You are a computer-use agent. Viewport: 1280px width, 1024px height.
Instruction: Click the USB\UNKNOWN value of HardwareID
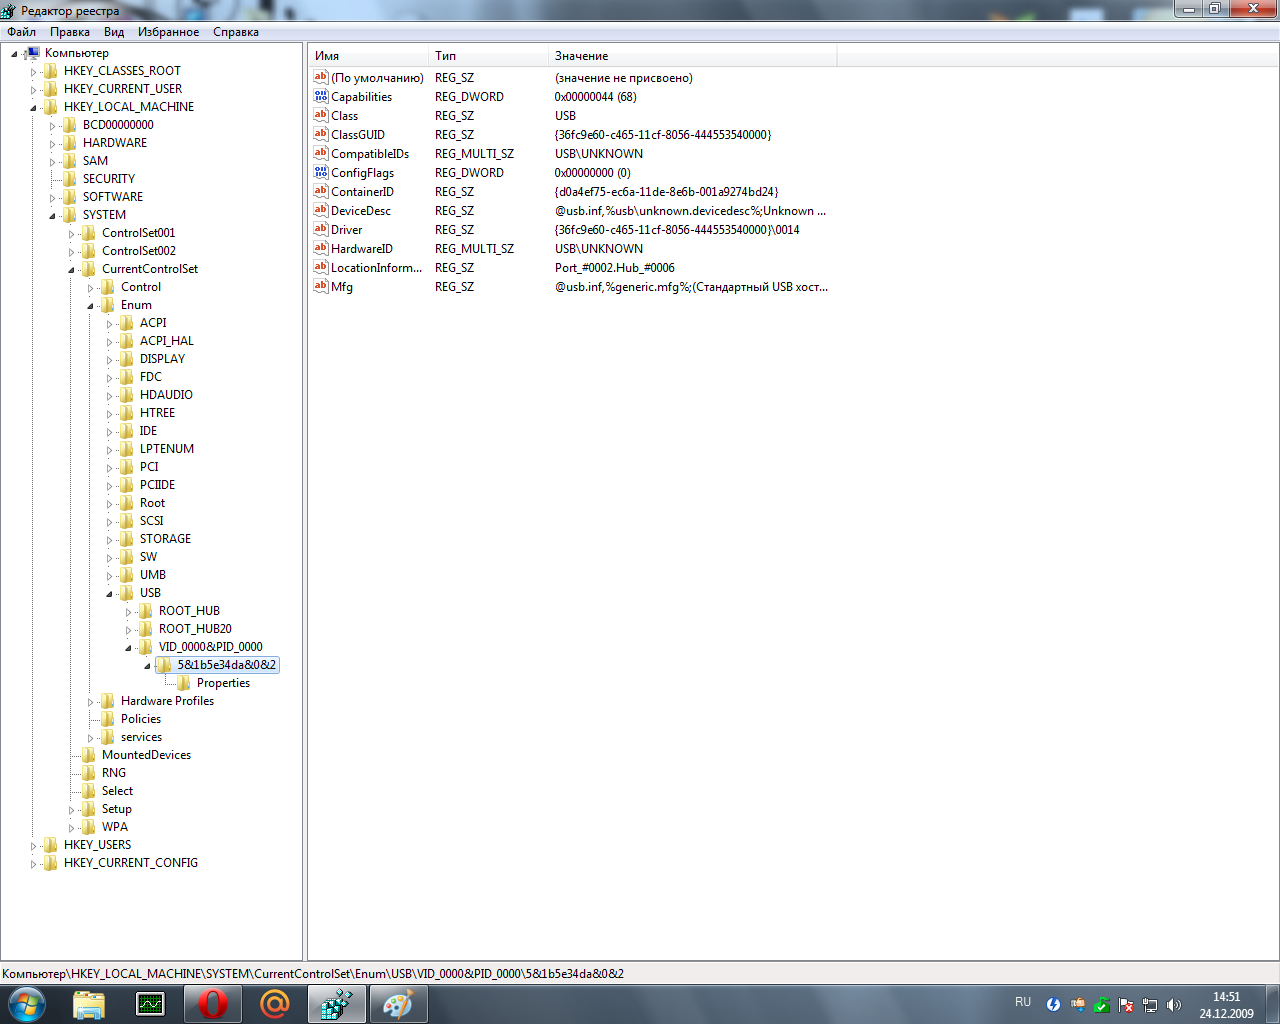click(x=599, y=249)
